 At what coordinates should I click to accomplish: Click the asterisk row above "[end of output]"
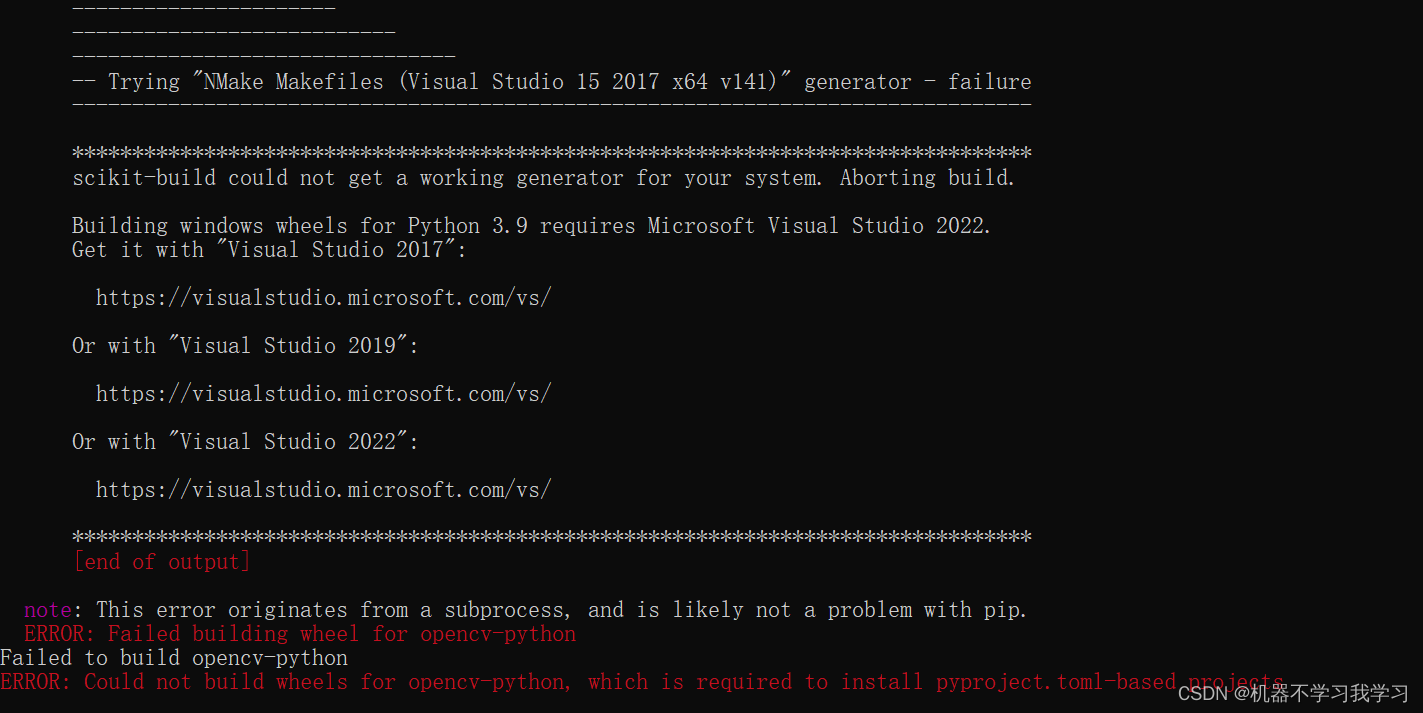[x=551, y=538]
